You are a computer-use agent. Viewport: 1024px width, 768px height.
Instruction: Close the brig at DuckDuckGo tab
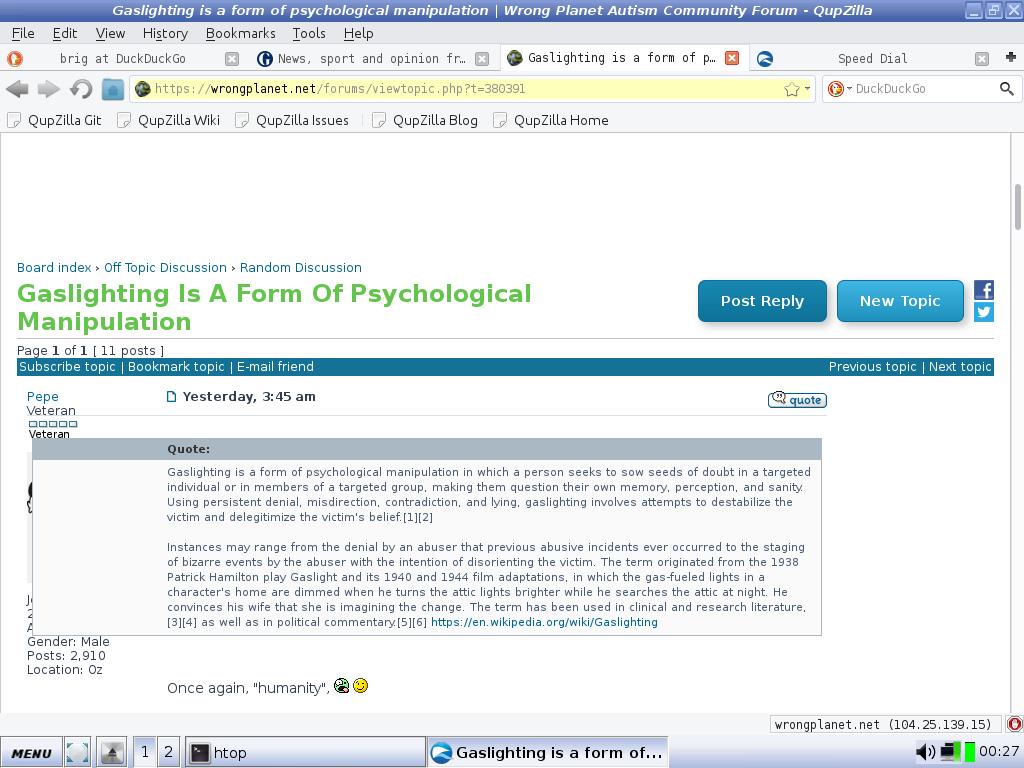tap(232, 59)
